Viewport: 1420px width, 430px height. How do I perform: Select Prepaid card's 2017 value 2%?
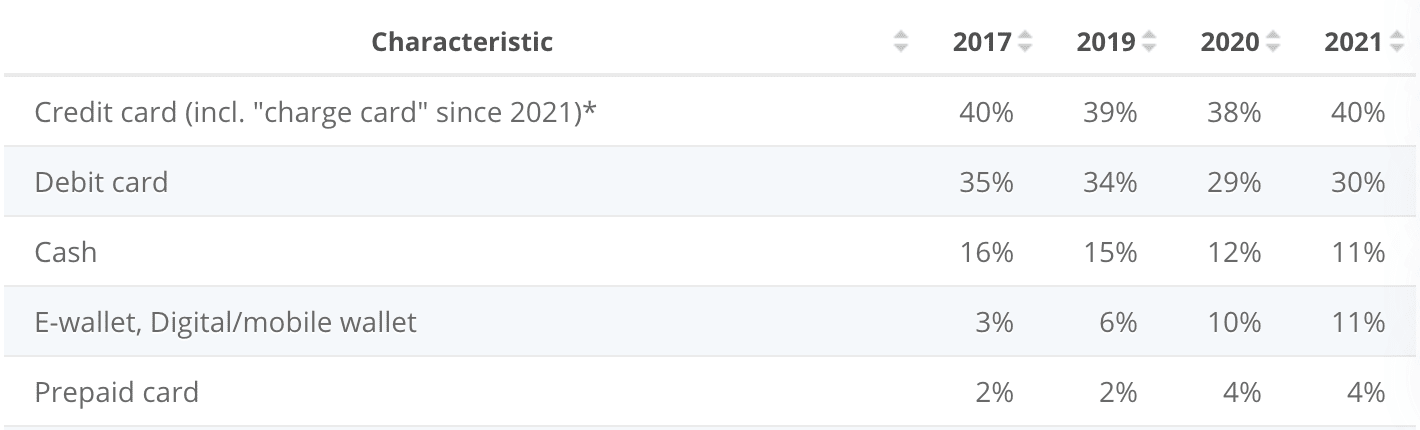[x=993, y=392]
